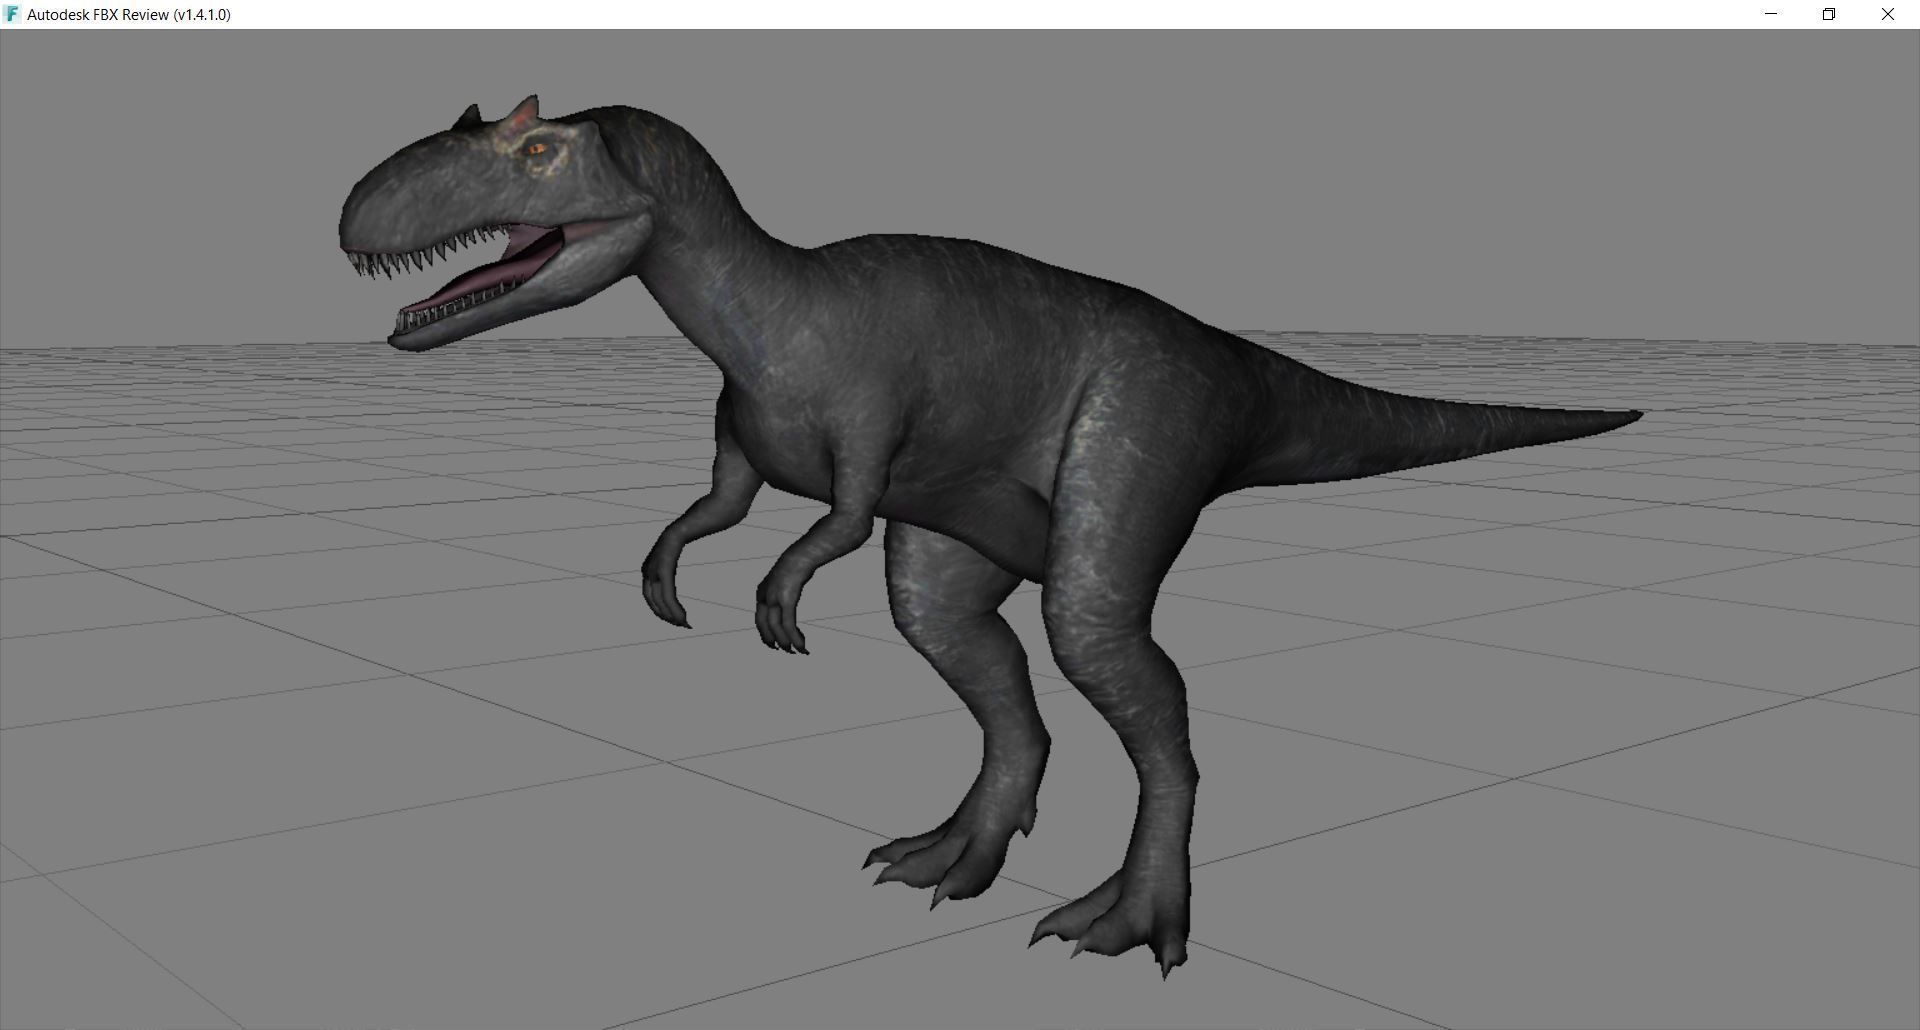Image resolution: width=1920 pixels, height=1030 pixels.
Task: Restore down the FBX Review window
Action: point(1829,14)
